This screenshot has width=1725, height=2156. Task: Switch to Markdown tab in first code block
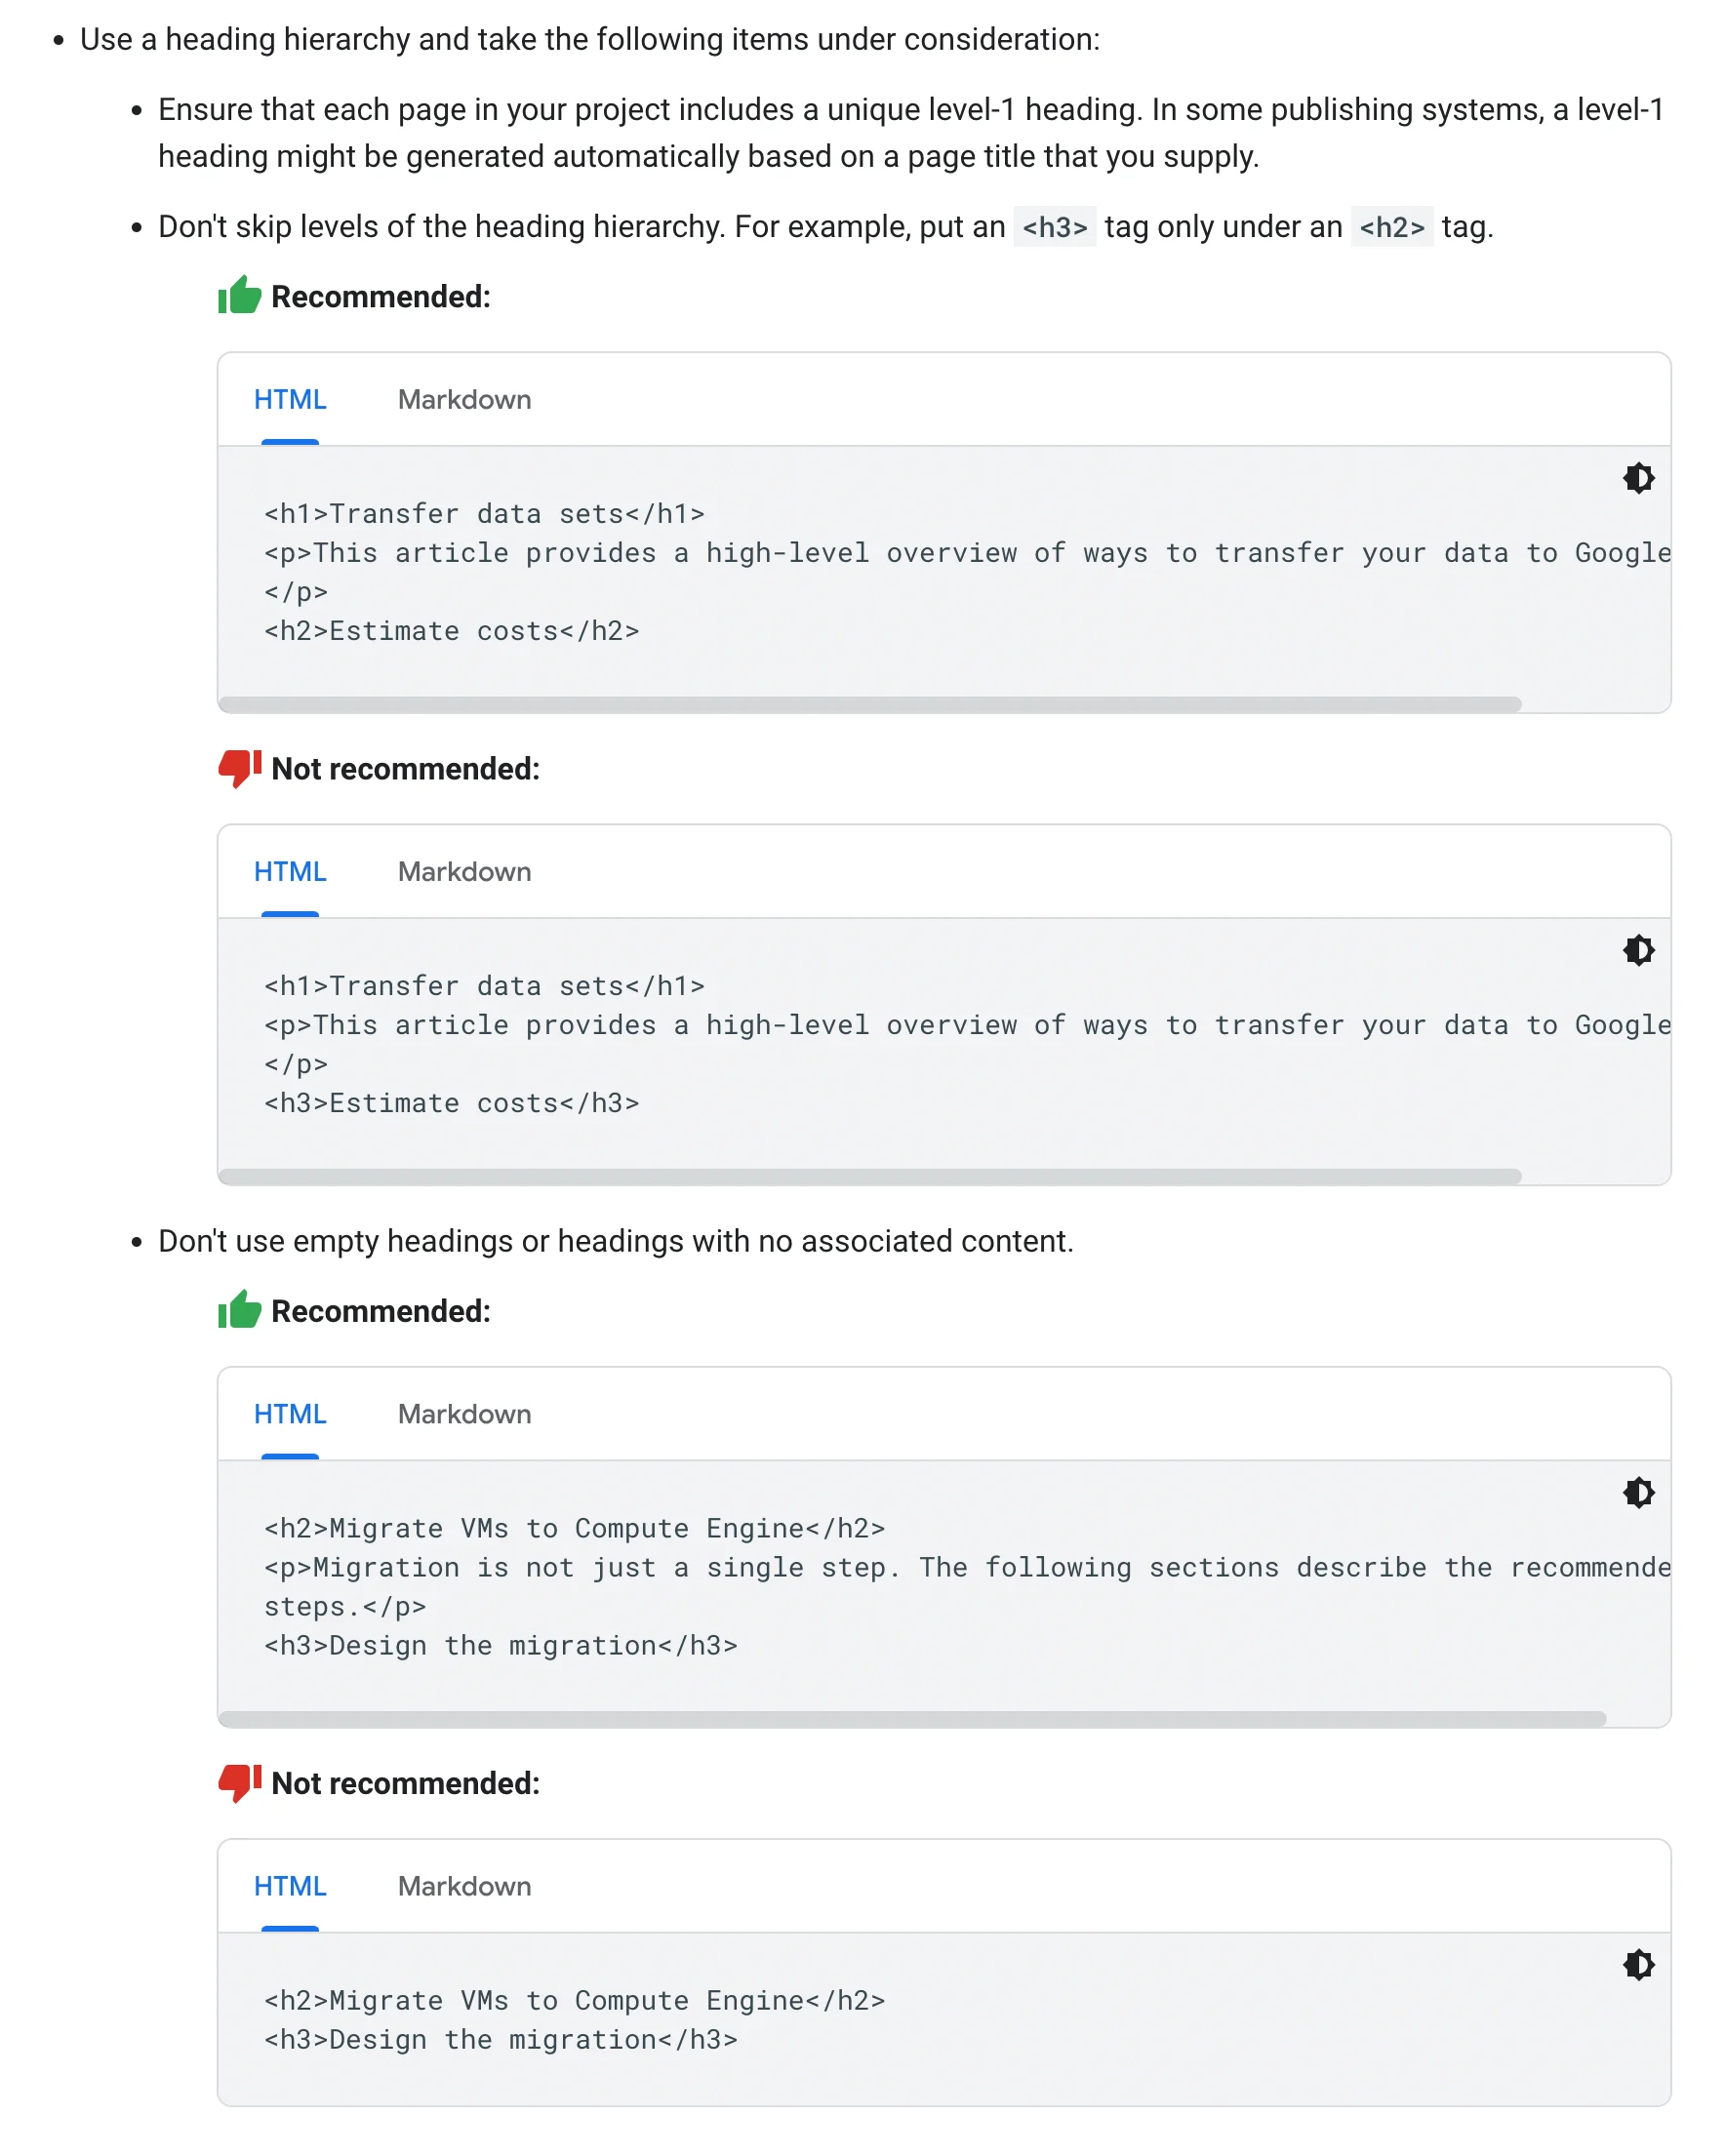click(463, 399)
